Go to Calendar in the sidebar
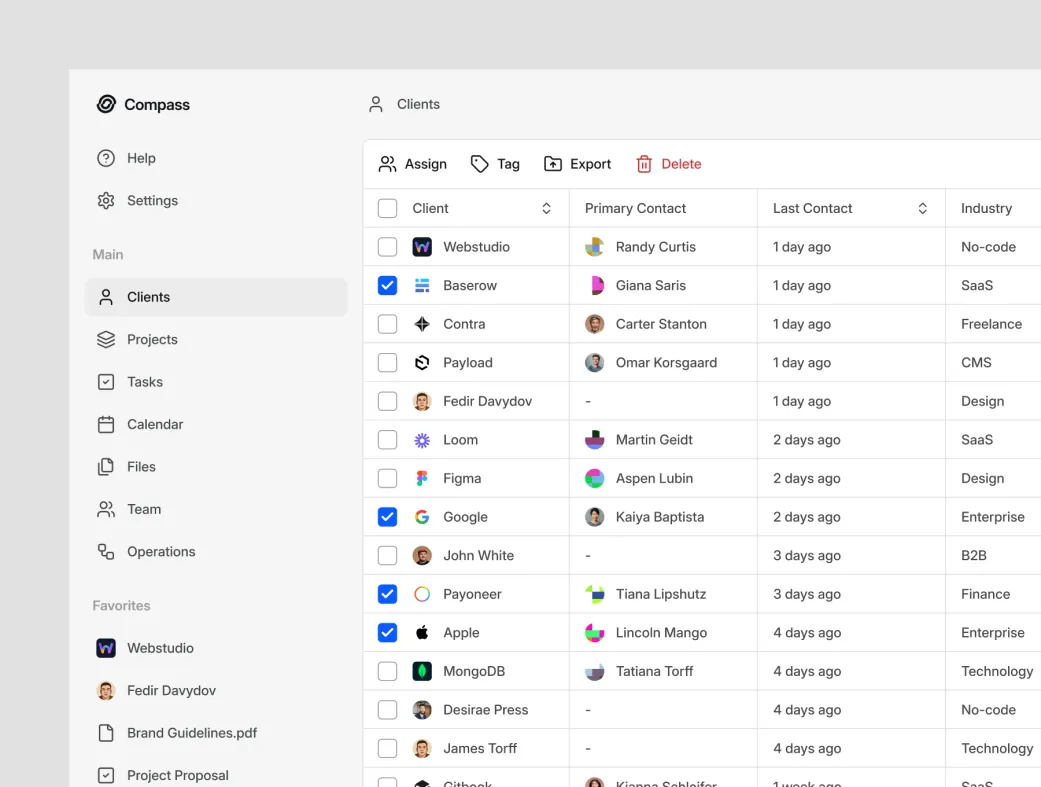Screen dimensions: 1041x787 pos(155,425)
